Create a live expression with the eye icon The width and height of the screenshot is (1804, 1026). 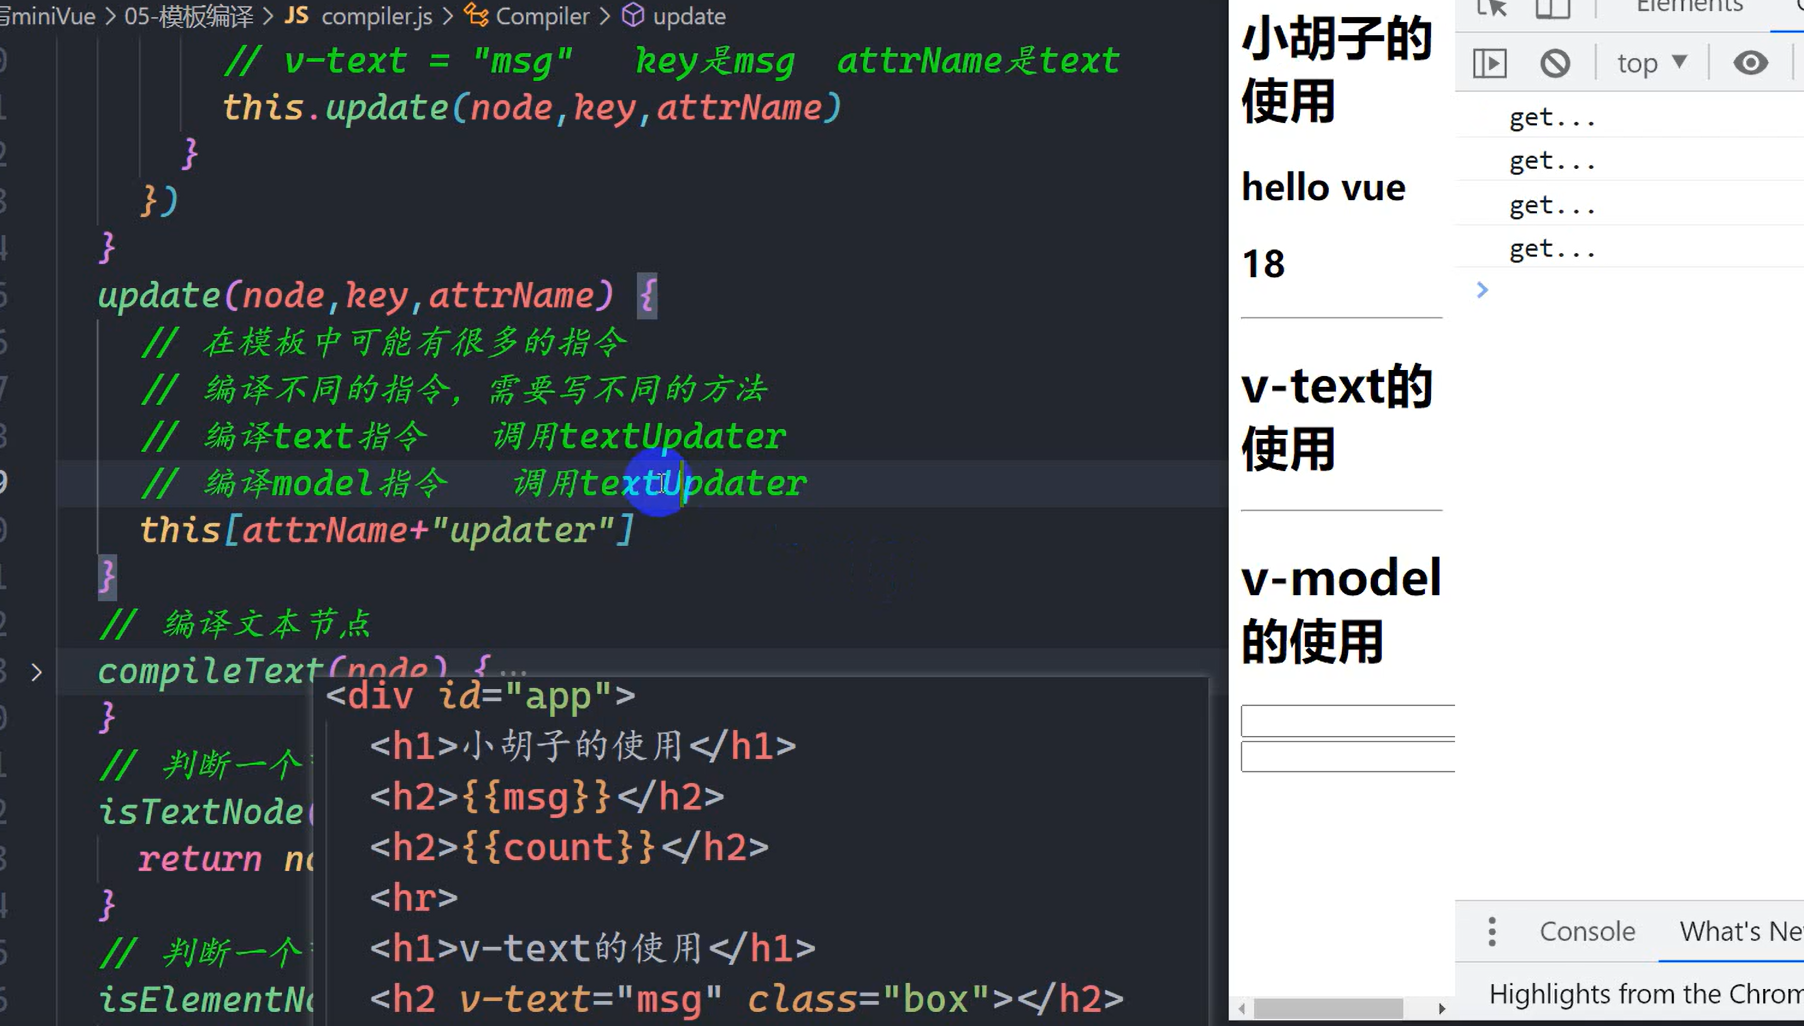coord(1749,62)
